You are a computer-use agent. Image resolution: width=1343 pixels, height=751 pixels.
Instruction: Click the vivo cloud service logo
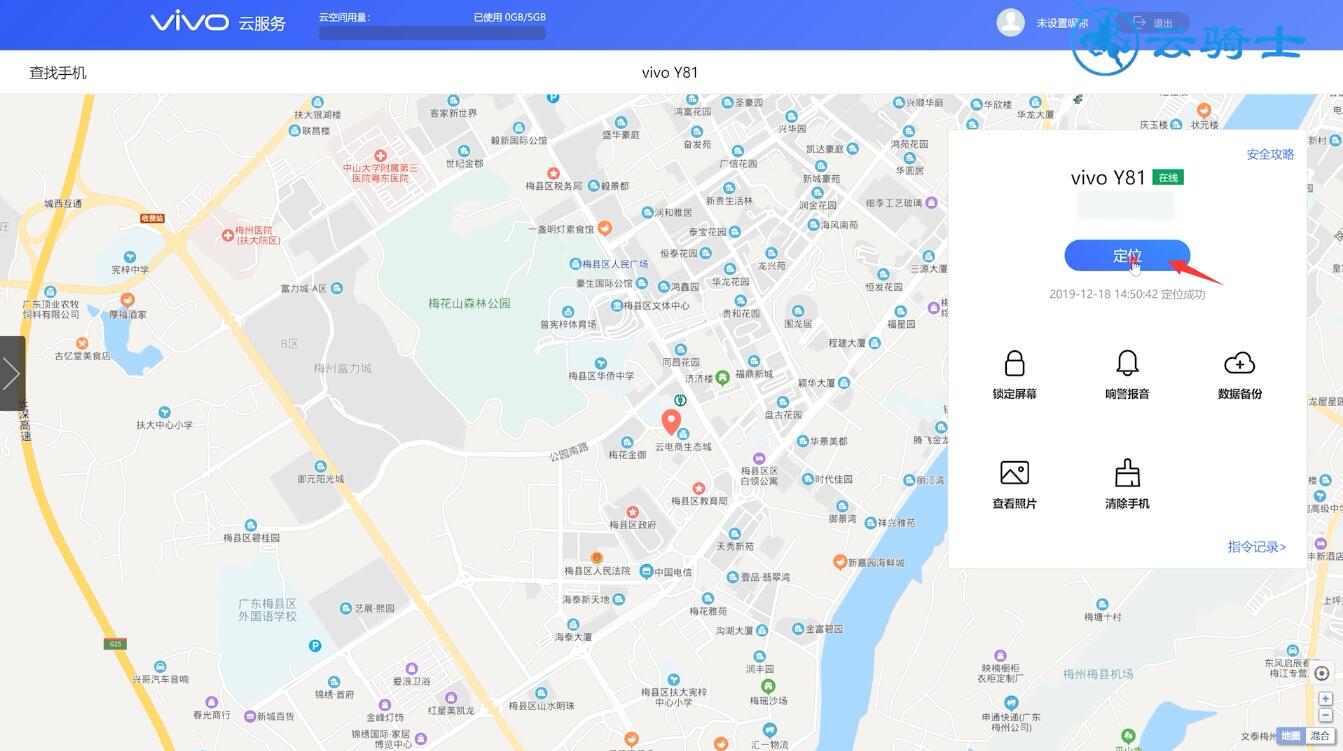[x=218, y=22]
